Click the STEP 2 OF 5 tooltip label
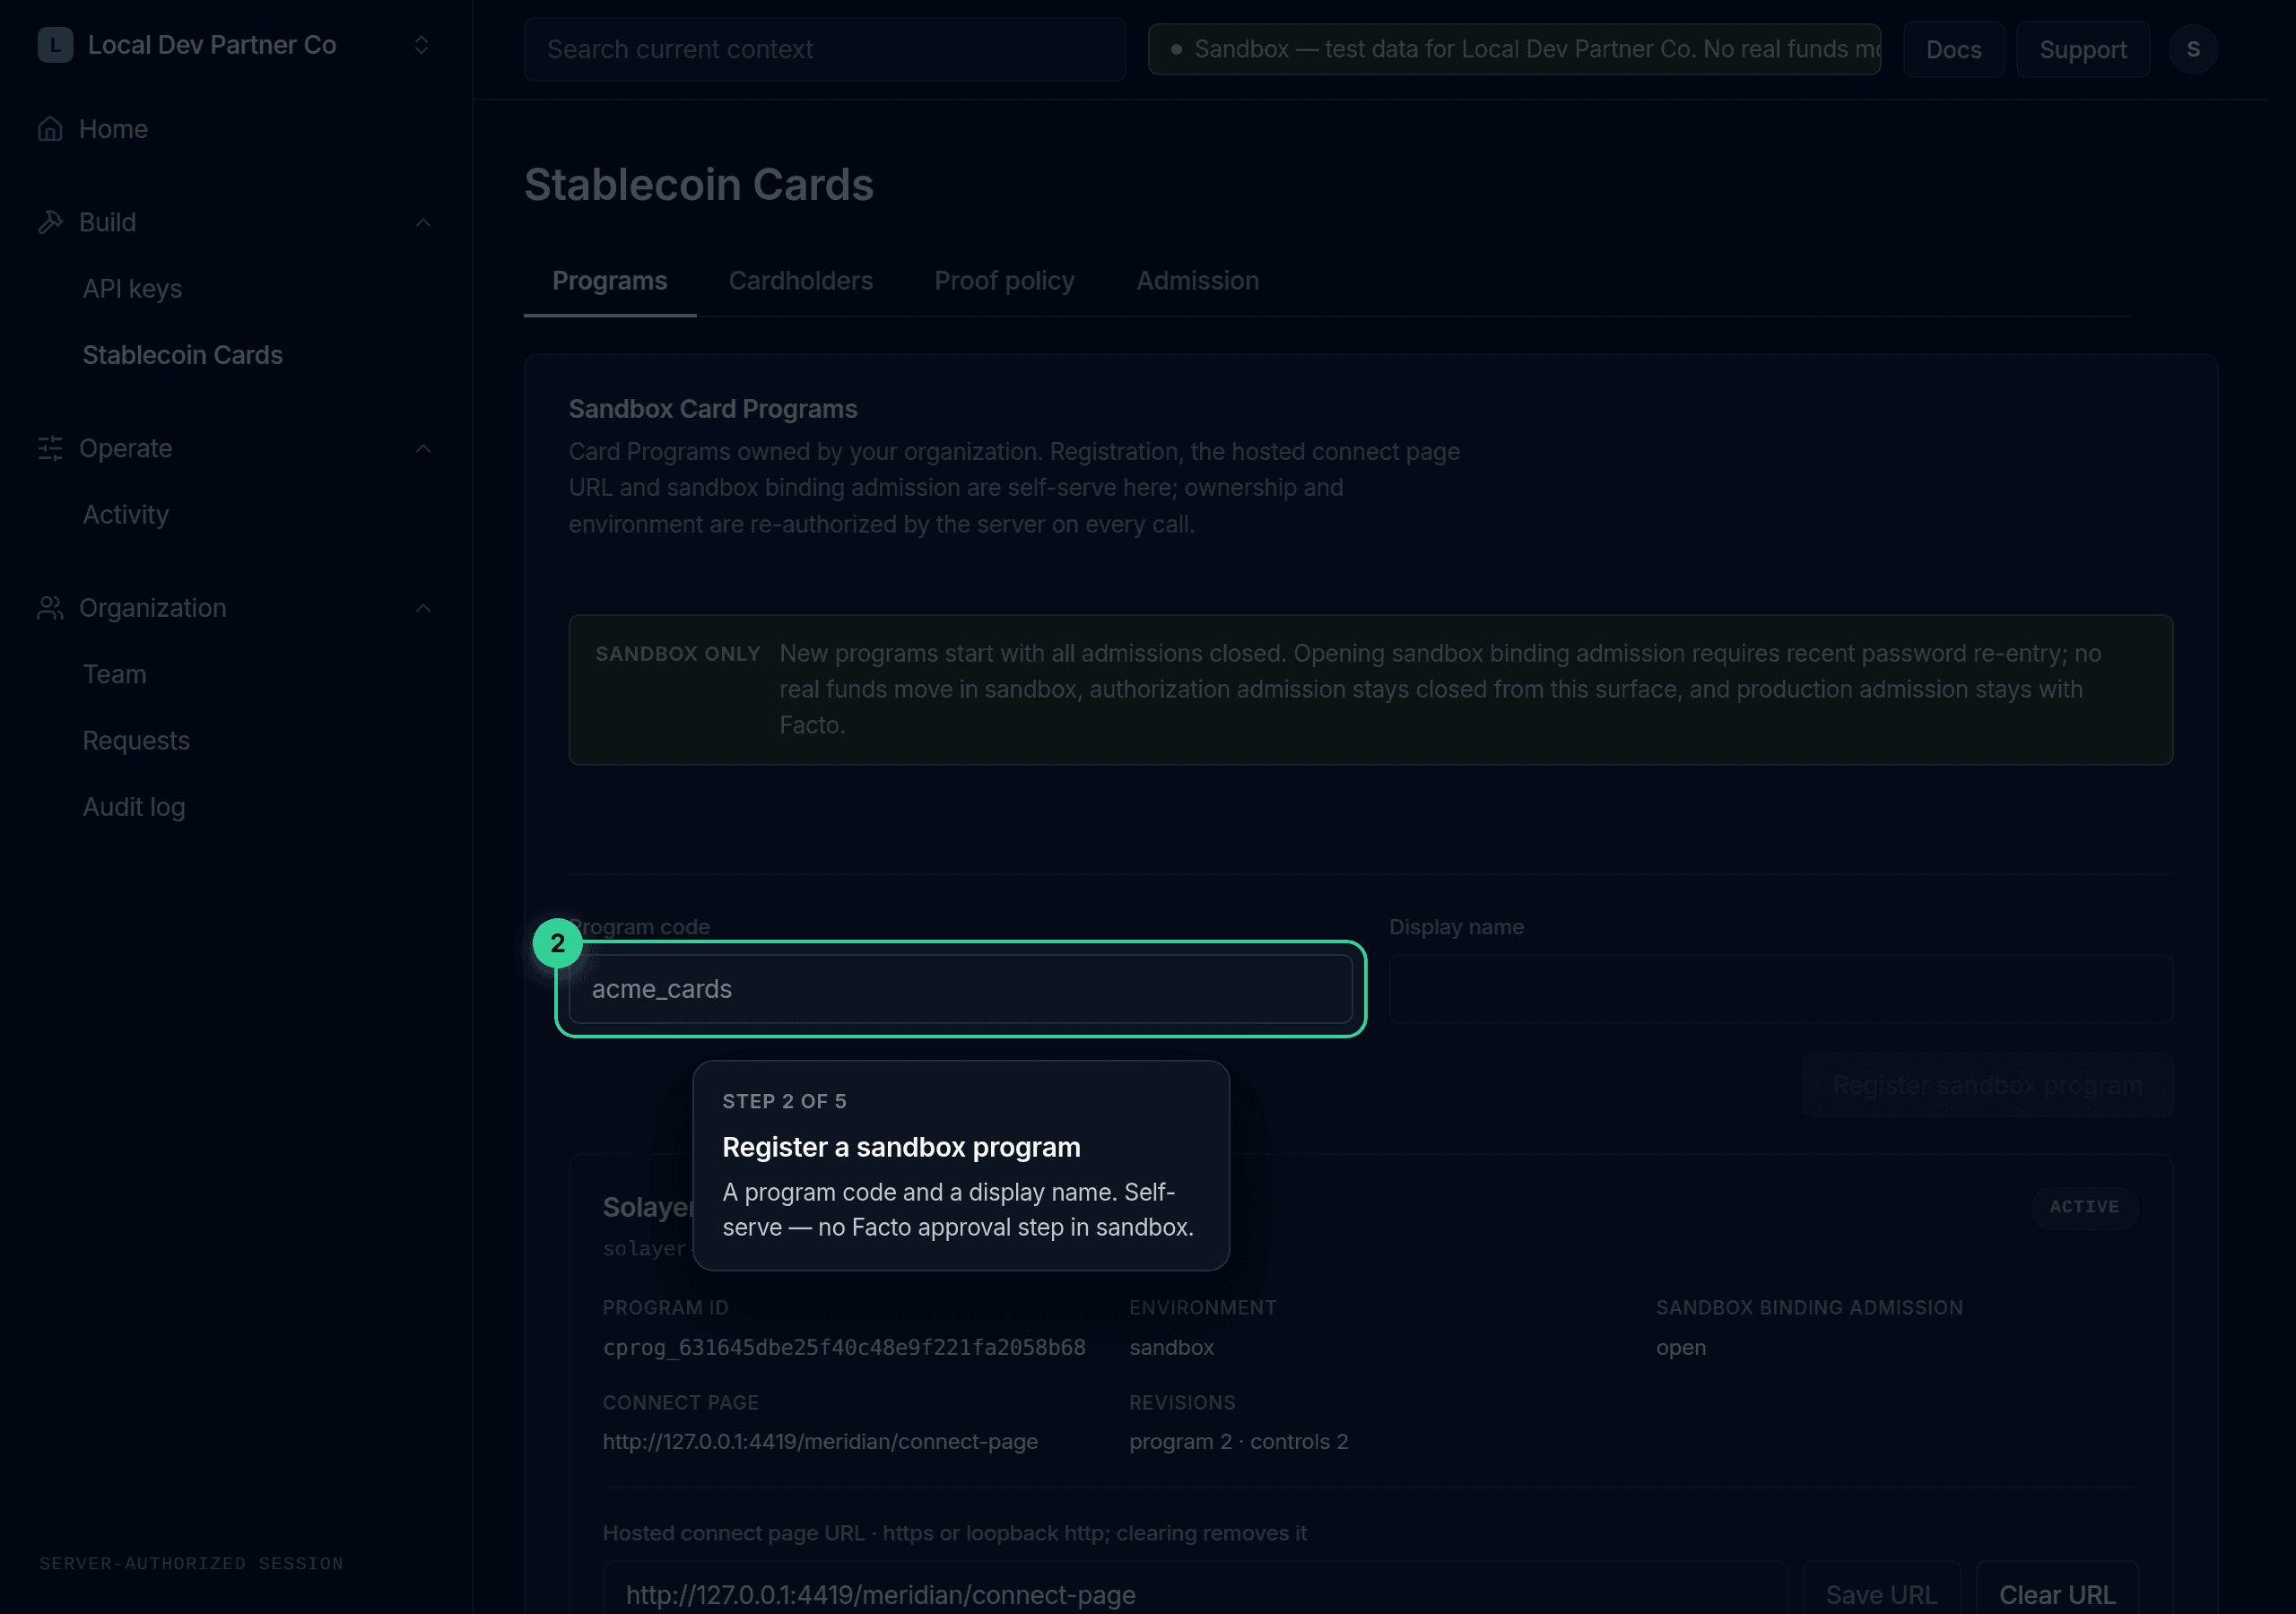The height and width of the screenshot is (1614, 2296). (x=784, y=1101)
